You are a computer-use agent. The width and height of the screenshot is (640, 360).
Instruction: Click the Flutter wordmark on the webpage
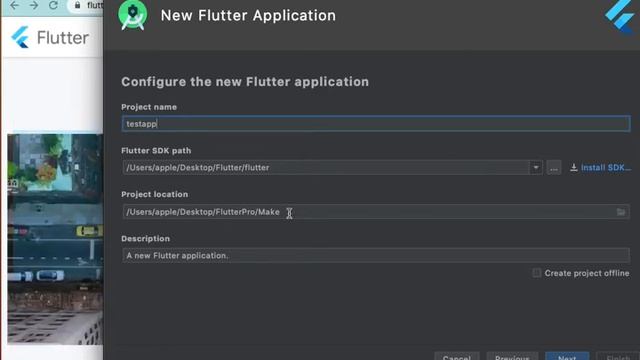(x=63, y=38)
